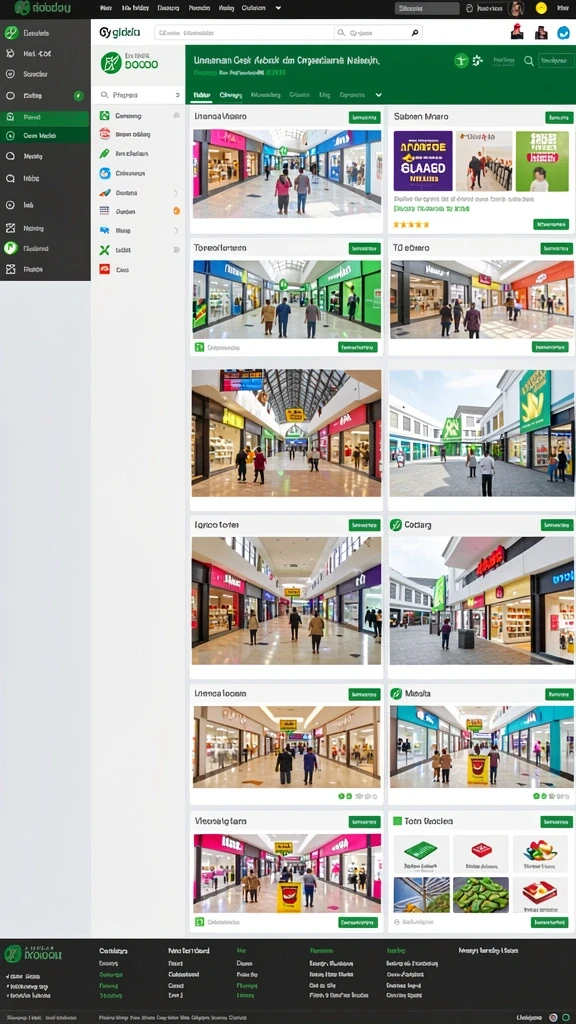Click green button in Sabren Mnaro card header

click(x=559, y=118)
